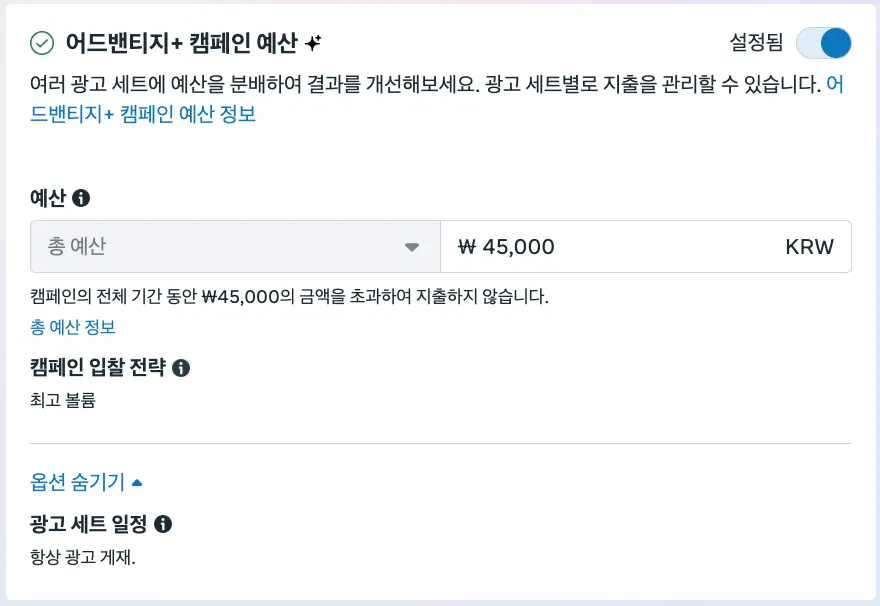Turn off the 어드밴티지+ 캠페인 예산 switch
The image size is (880, 606).
[823, 43]
